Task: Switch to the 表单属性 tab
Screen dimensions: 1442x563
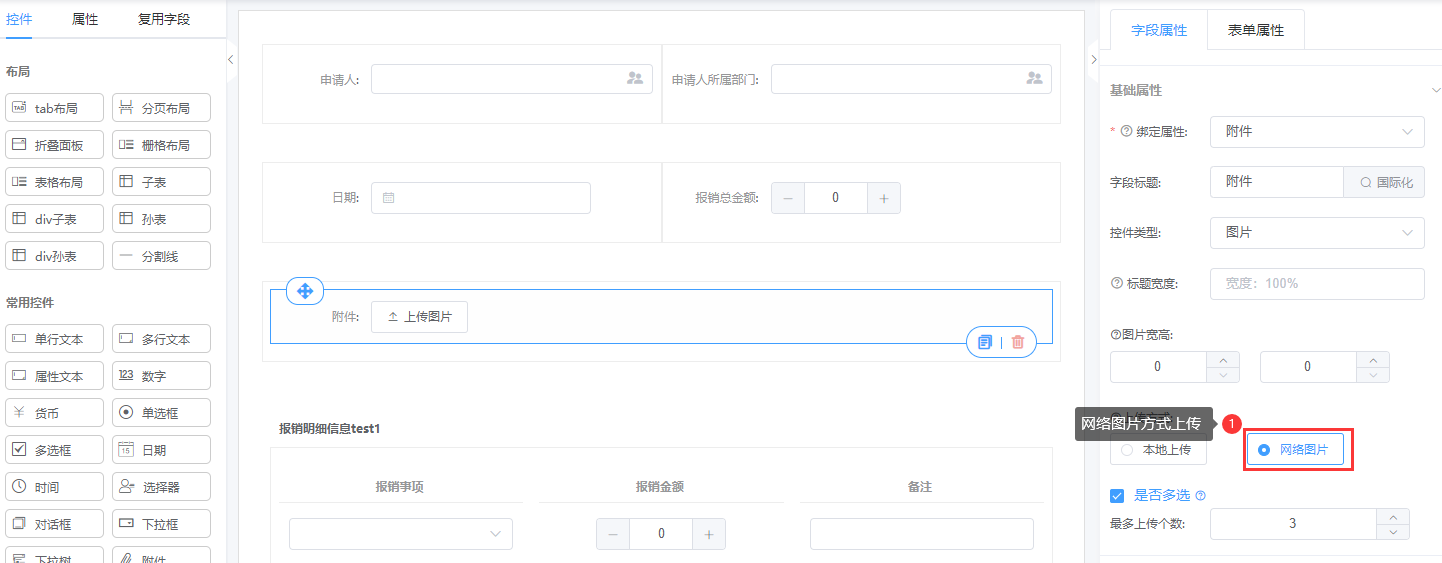Action: pyautogui.click(x=1256, y=30)
